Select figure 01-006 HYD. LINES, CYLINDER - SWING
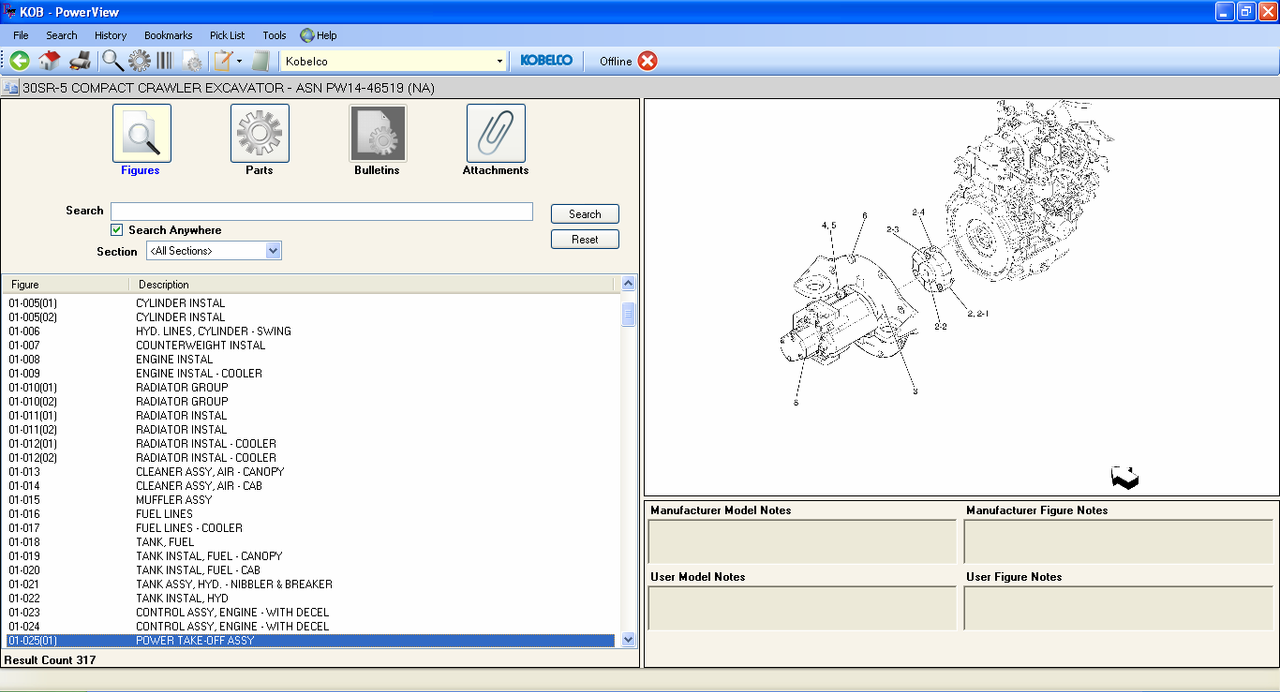The width and height of the screenshot is (1280, 692). click(311, 331)
